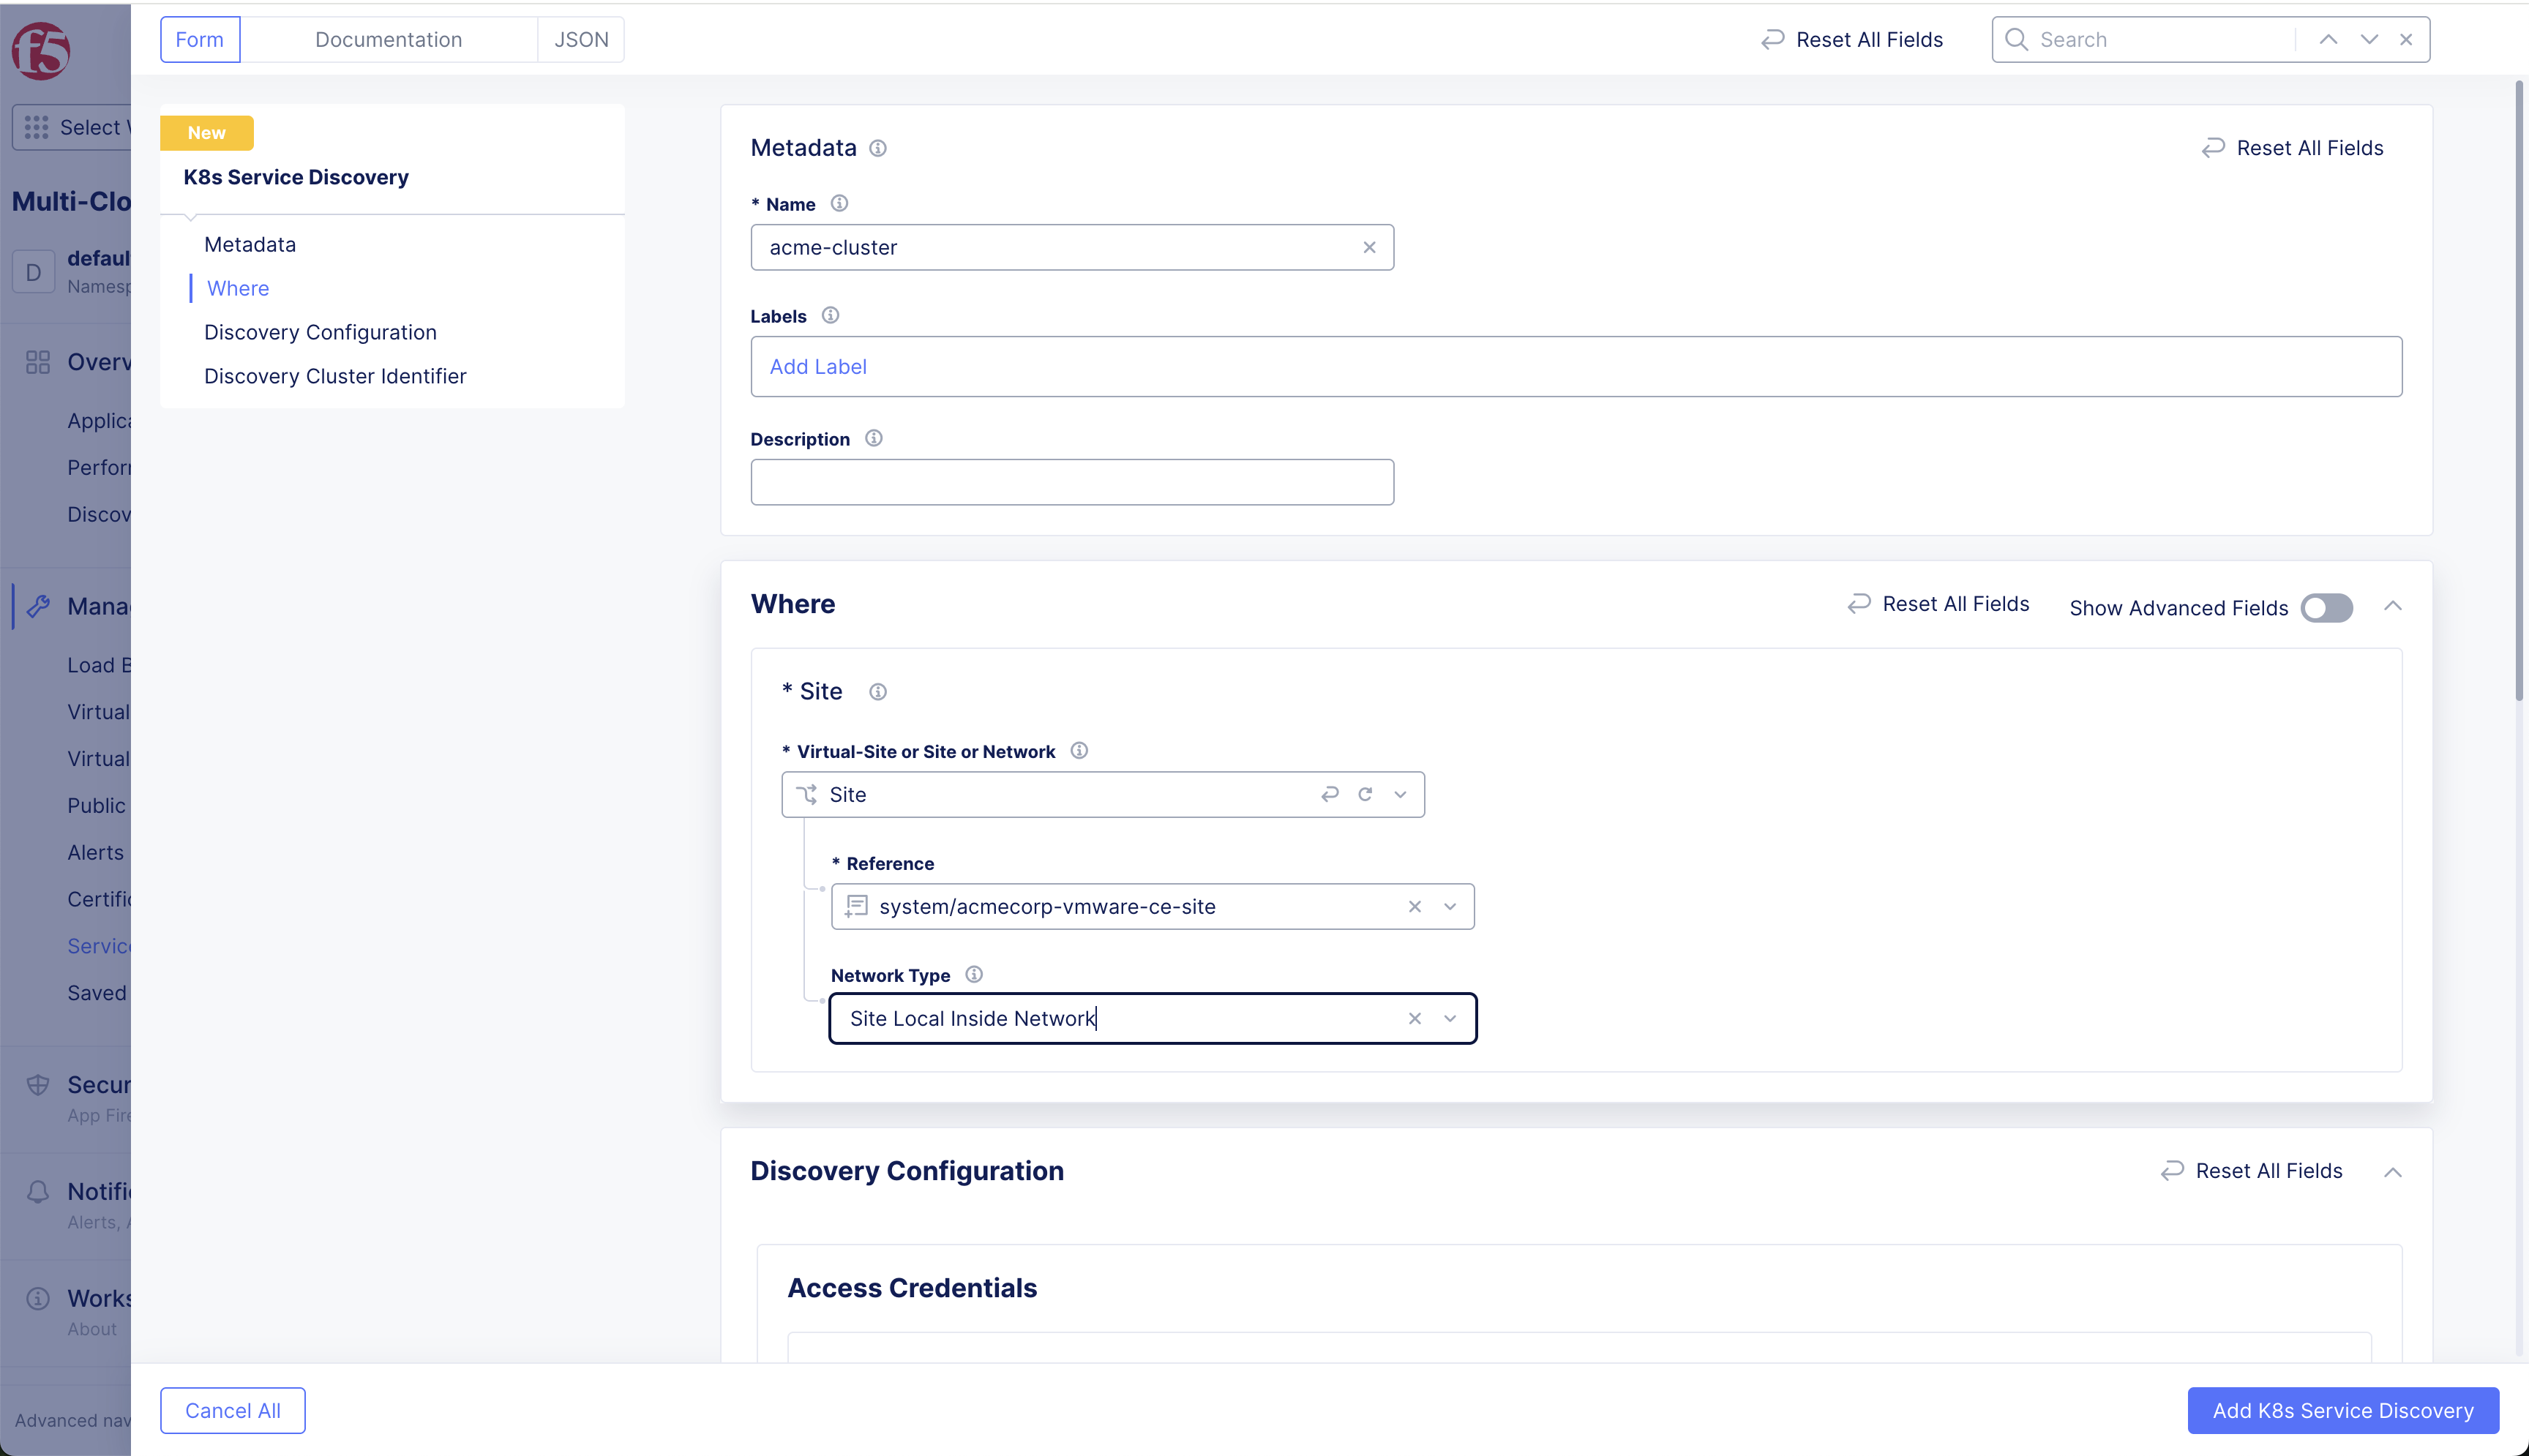Switch to the Documentation tab
Viewport: 2529px width, 1456px height.
point(389,39)
